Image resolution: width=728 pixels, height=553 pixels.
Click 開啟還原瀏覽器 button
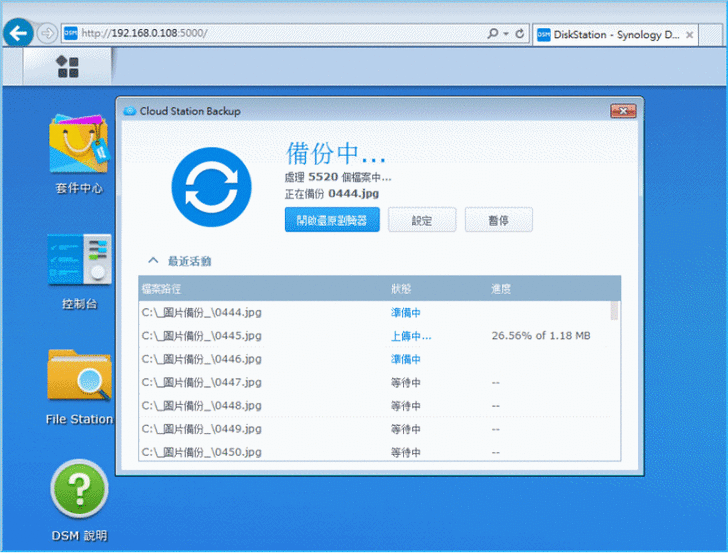[x=332, y=220]
